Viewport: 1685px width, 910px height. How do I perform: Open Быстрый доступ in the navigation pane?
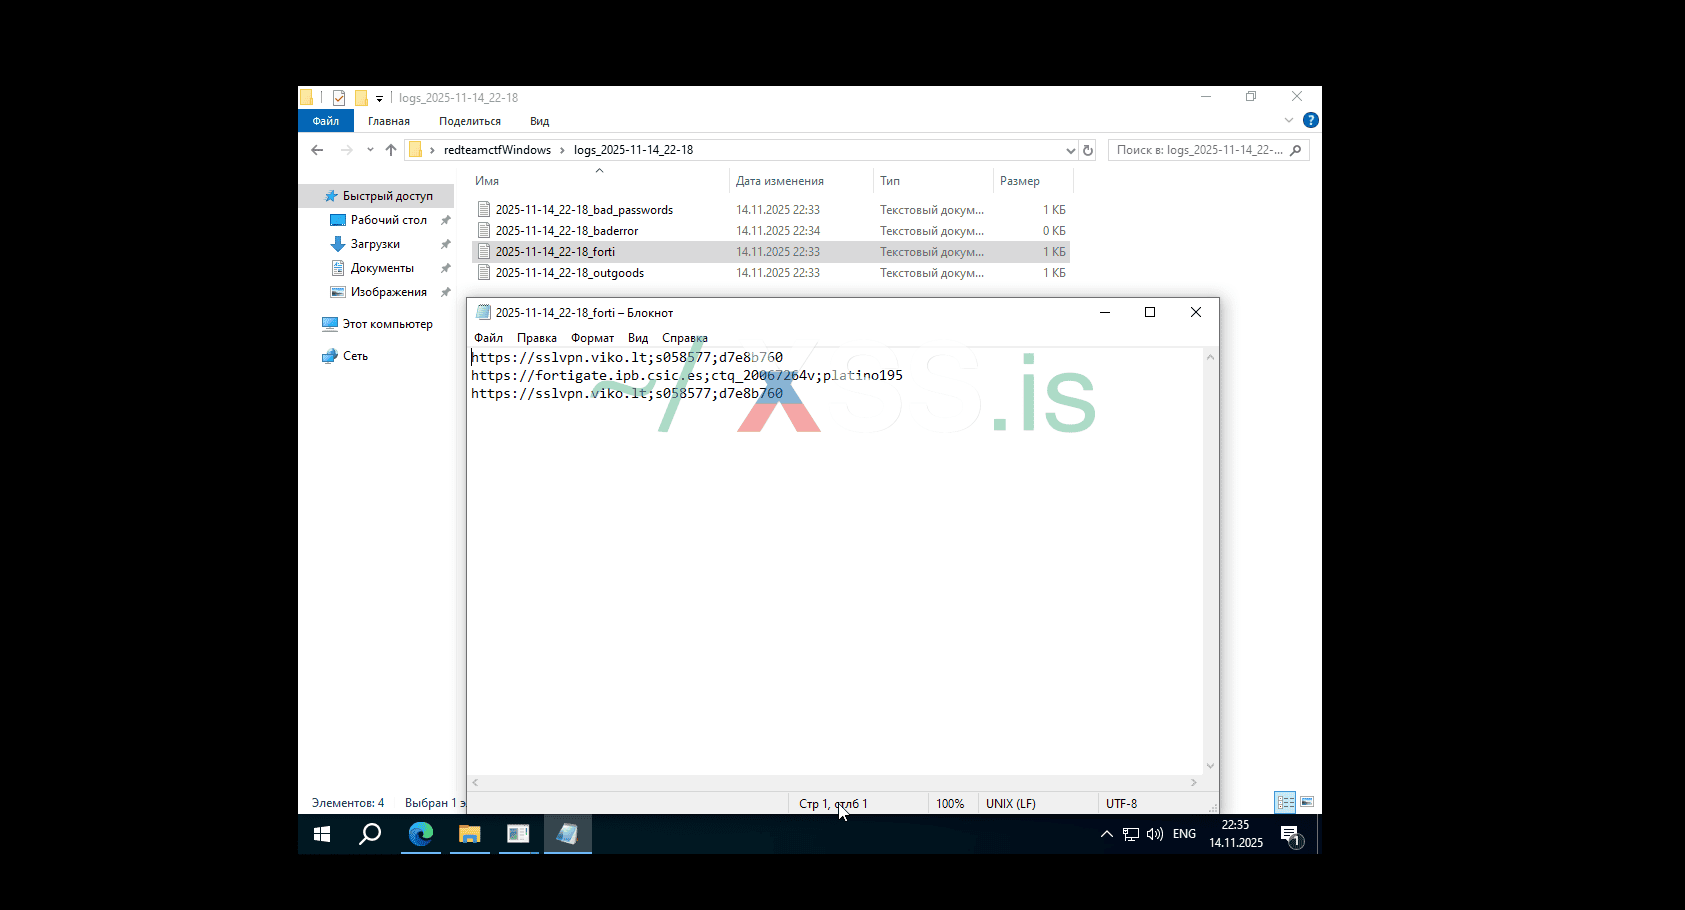tap(387, 196)
